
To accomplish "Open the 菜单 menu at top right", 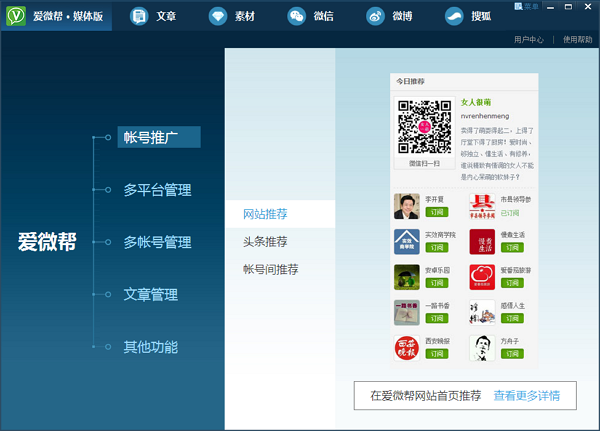I will point(527,7).
